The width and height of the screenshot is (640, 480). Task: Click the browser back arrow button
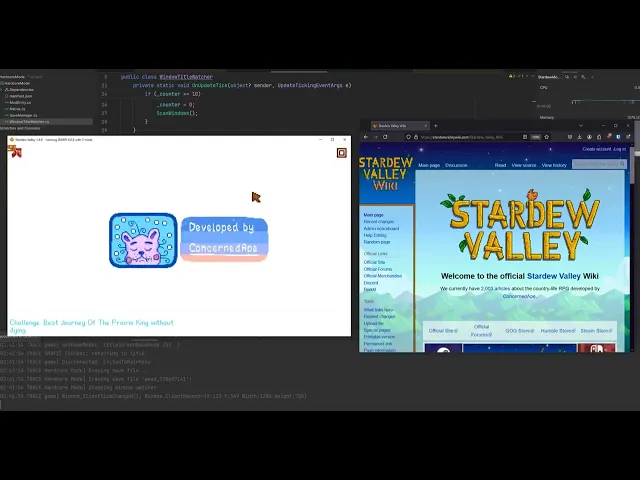click(x=366, y=137)
